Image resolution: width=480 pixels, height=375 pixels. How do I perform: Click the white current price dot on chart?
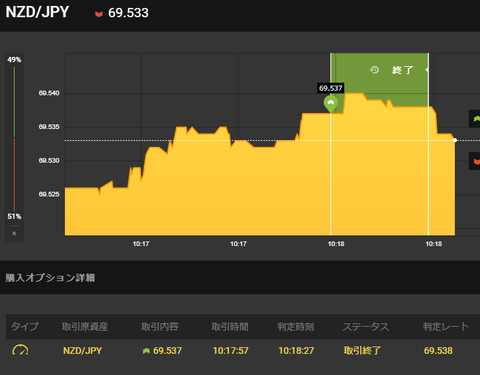point(455,140)
